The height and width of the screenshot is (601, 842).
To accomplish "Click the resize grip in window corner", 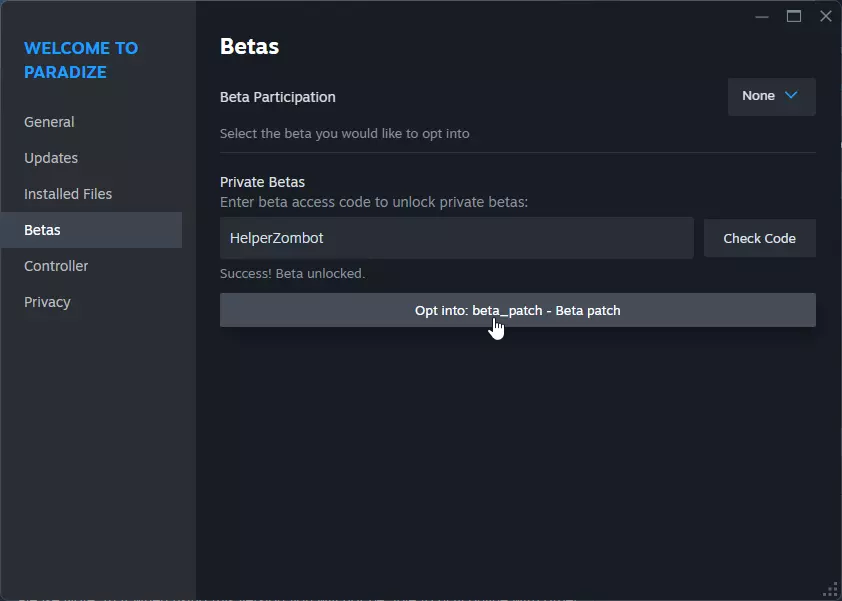I will [x=830, y=589].
